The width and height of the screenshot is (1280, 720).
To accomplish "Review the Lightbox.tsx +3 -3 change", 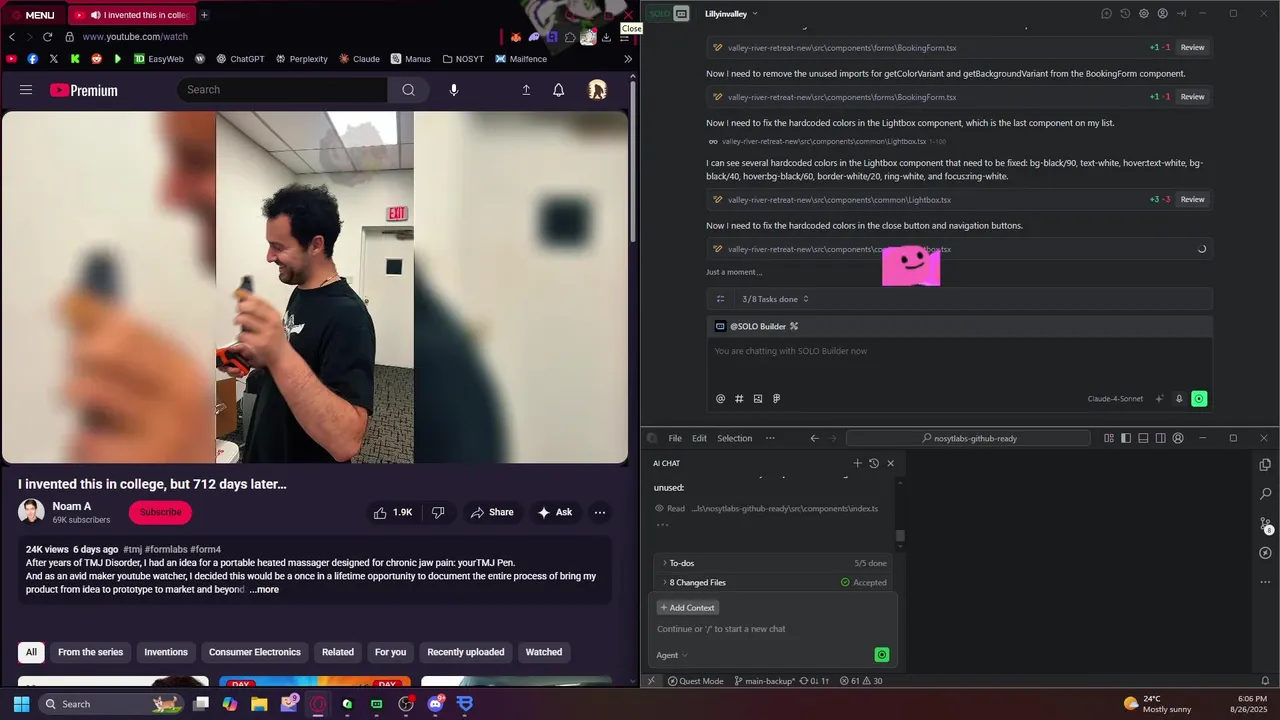I will 1192,199.
